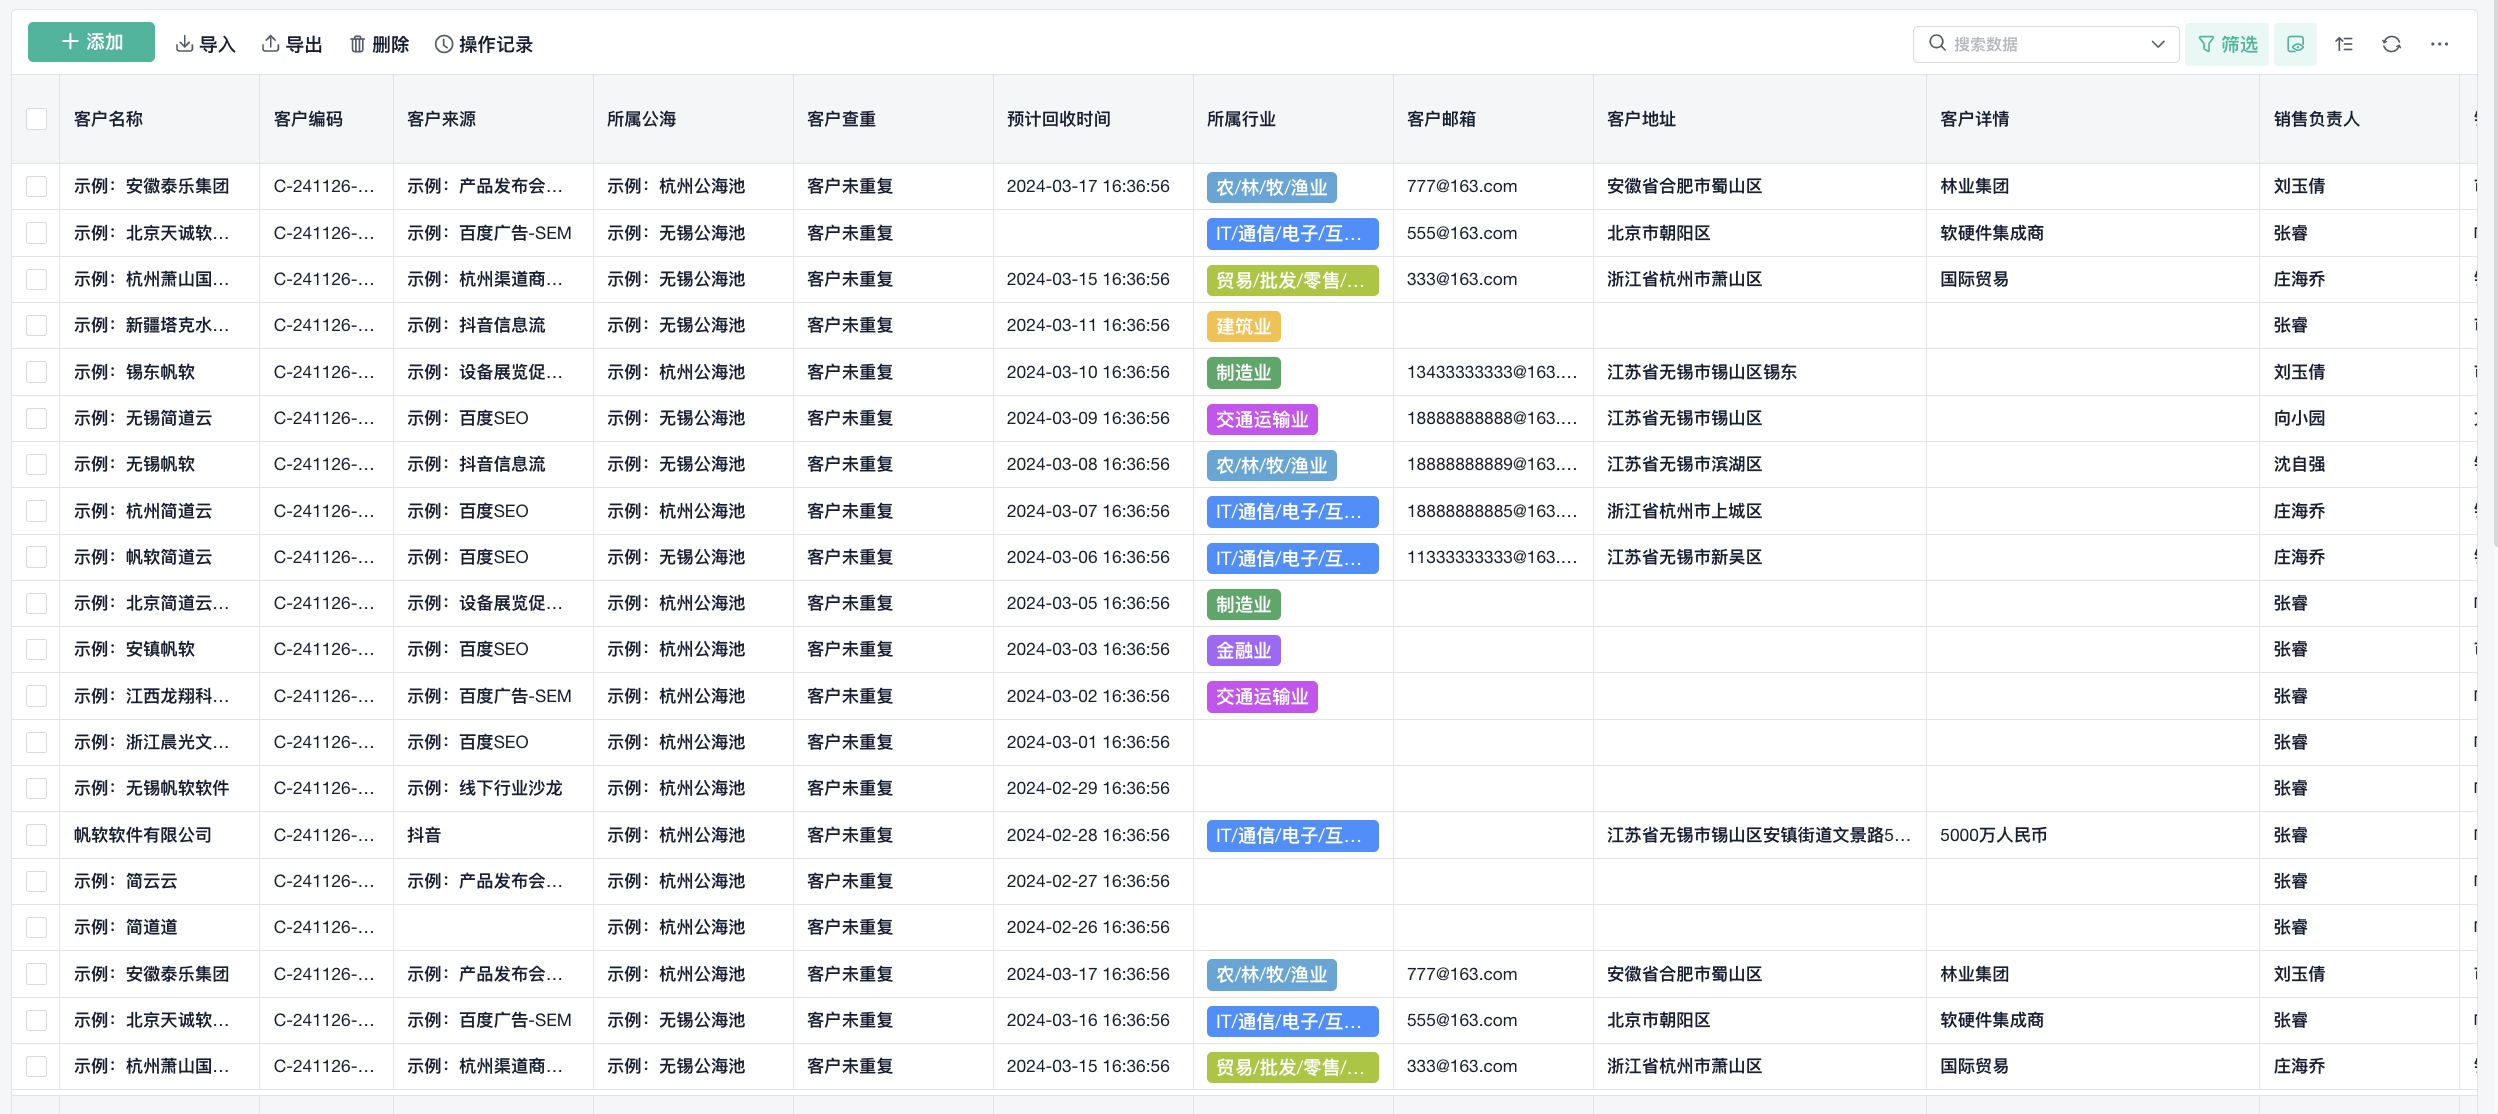Screen dimensions: 2498x1114
Task: Click the purple 金融业 industry tag
Action: [x=1243, y=650]
